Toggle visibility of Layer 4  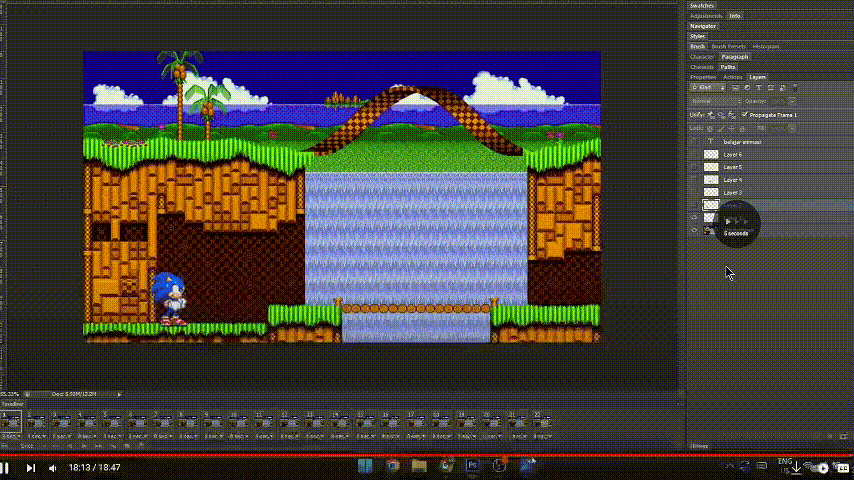(694, 180)
